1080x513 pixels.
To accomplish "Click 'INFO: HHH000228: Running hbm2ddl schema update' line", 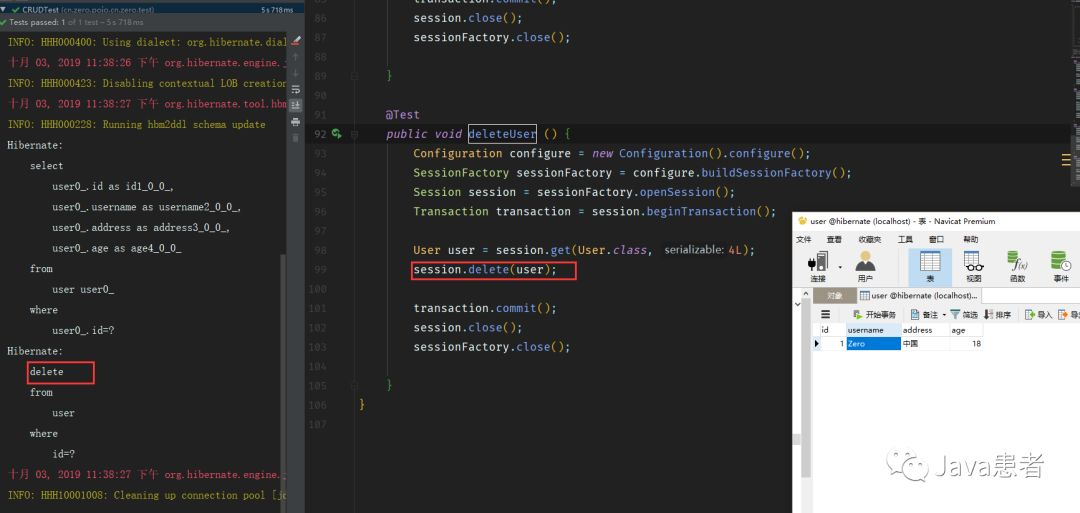I will 136,125.
